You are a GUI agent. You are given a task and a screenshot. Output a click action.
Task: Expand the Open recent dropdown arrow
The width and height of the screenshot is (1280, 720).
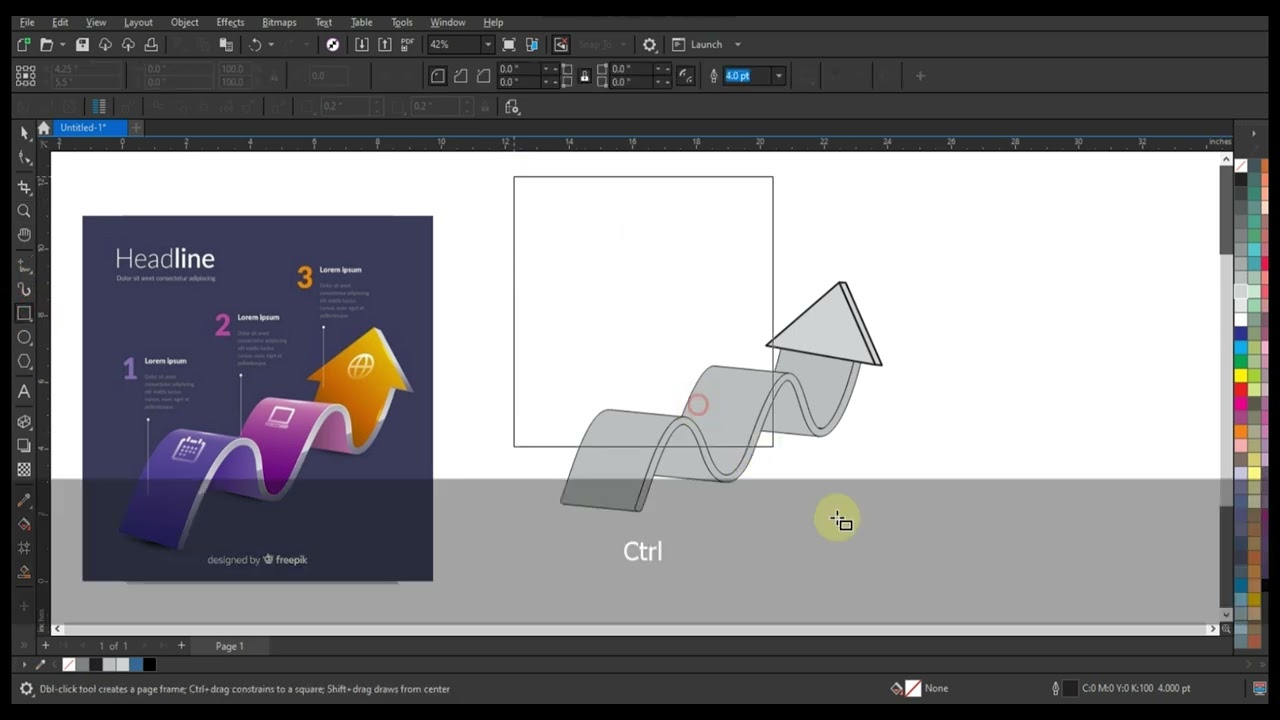62,44
